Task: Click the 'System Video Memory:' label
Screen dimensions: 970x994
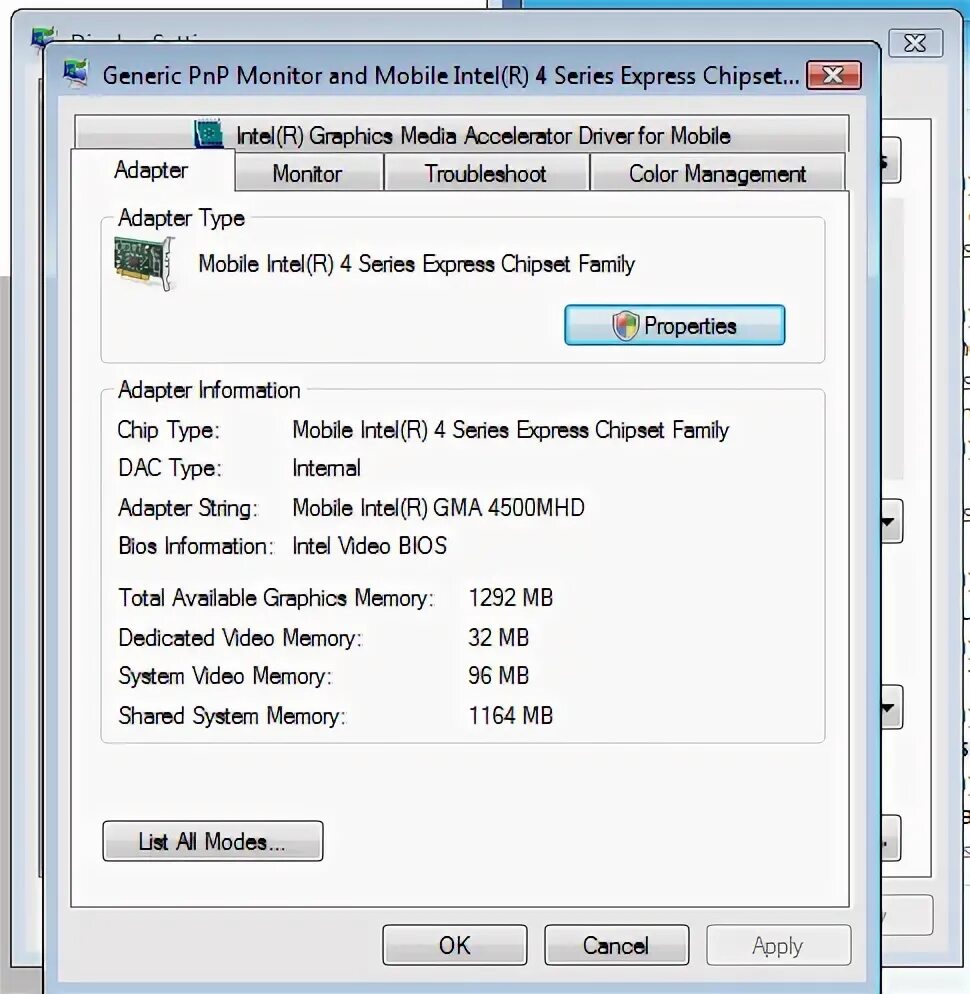Action: 225,676
